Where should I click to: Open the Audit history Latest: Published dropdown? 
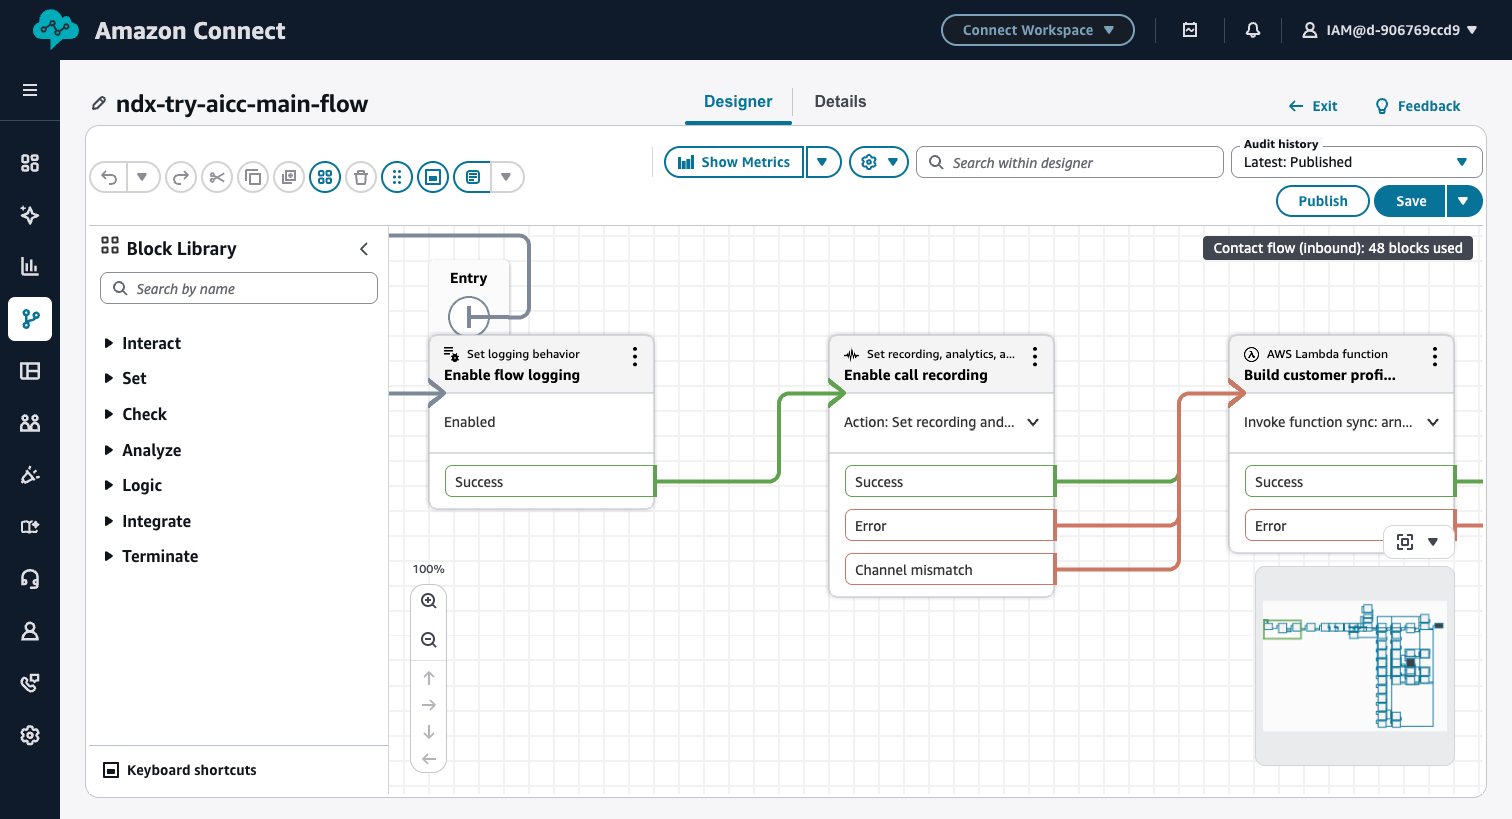point(1356,162)
